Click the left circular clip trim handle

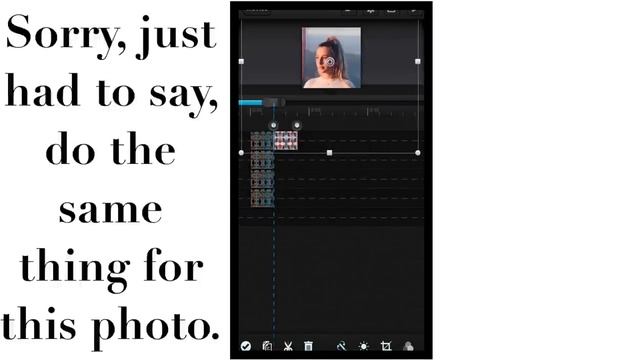273,125
